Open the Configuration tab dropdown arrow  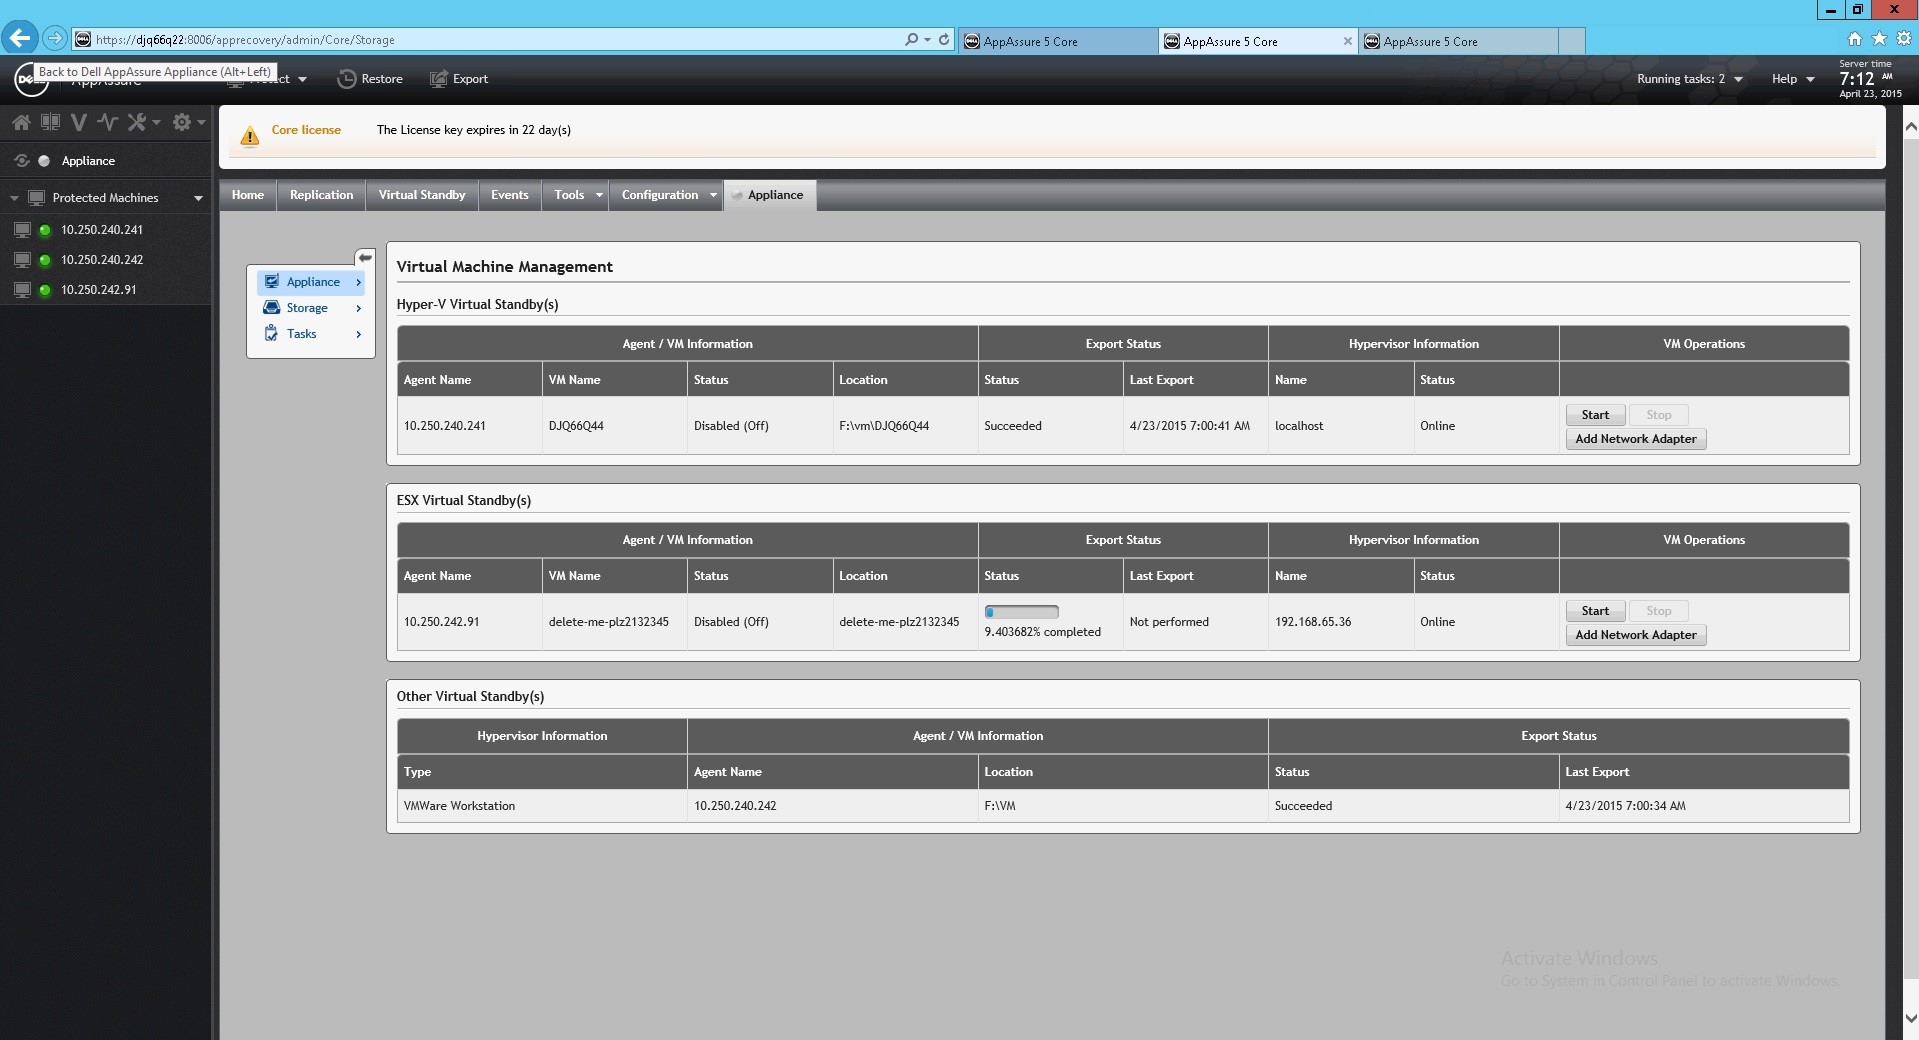[x=713, y=195]
